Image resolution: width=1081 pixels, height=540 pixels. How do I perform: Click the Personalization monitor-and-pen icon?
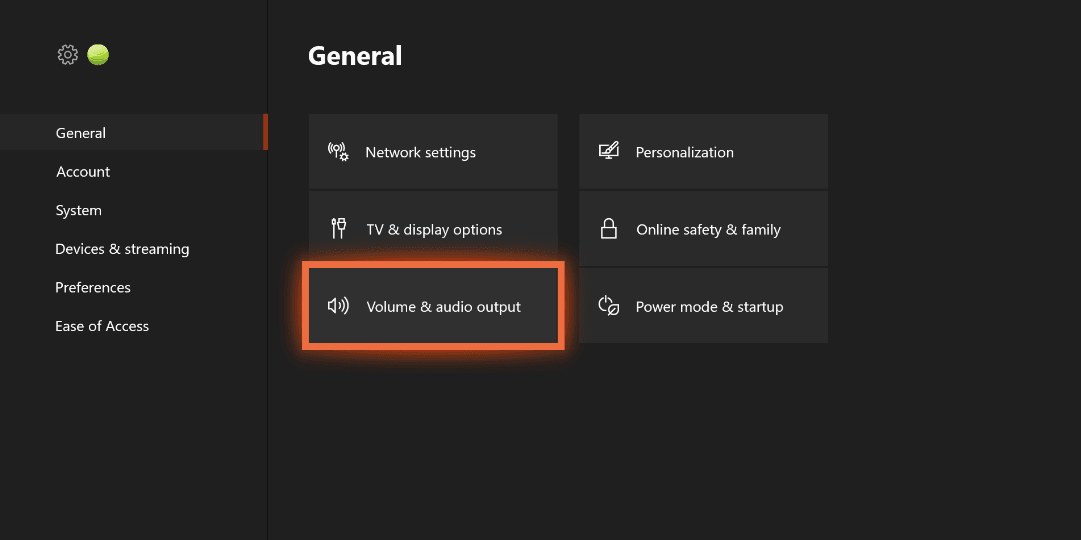[x=608, y=152]
